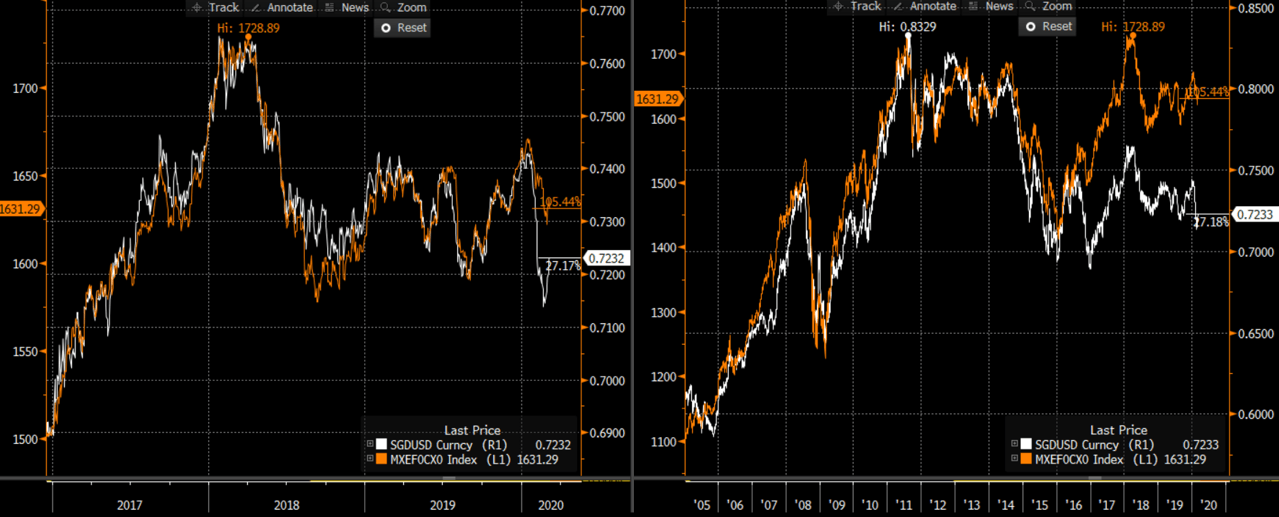Activate the Track crosshair in the right chart
1279x517 pixels.
click(857, 7)
